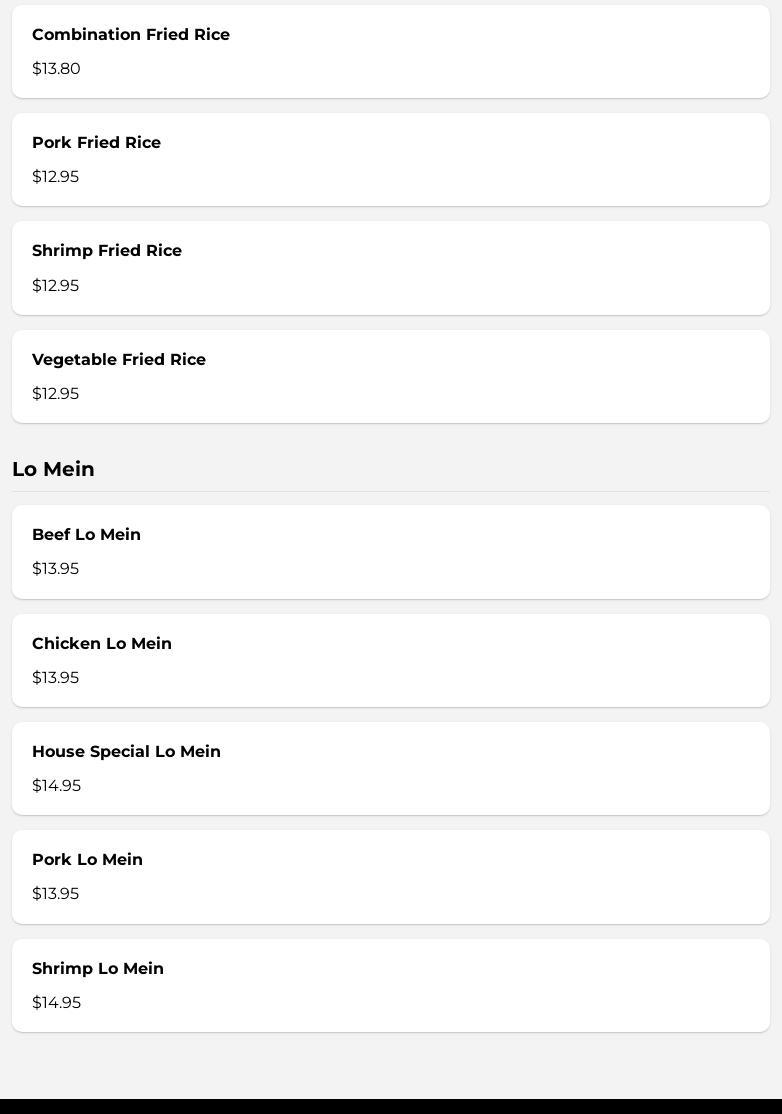Click the House Special Lo Mein $14.95 price
Viewport: 782px width, 1114px height.
pyautogui.click(x=56, y=786)
